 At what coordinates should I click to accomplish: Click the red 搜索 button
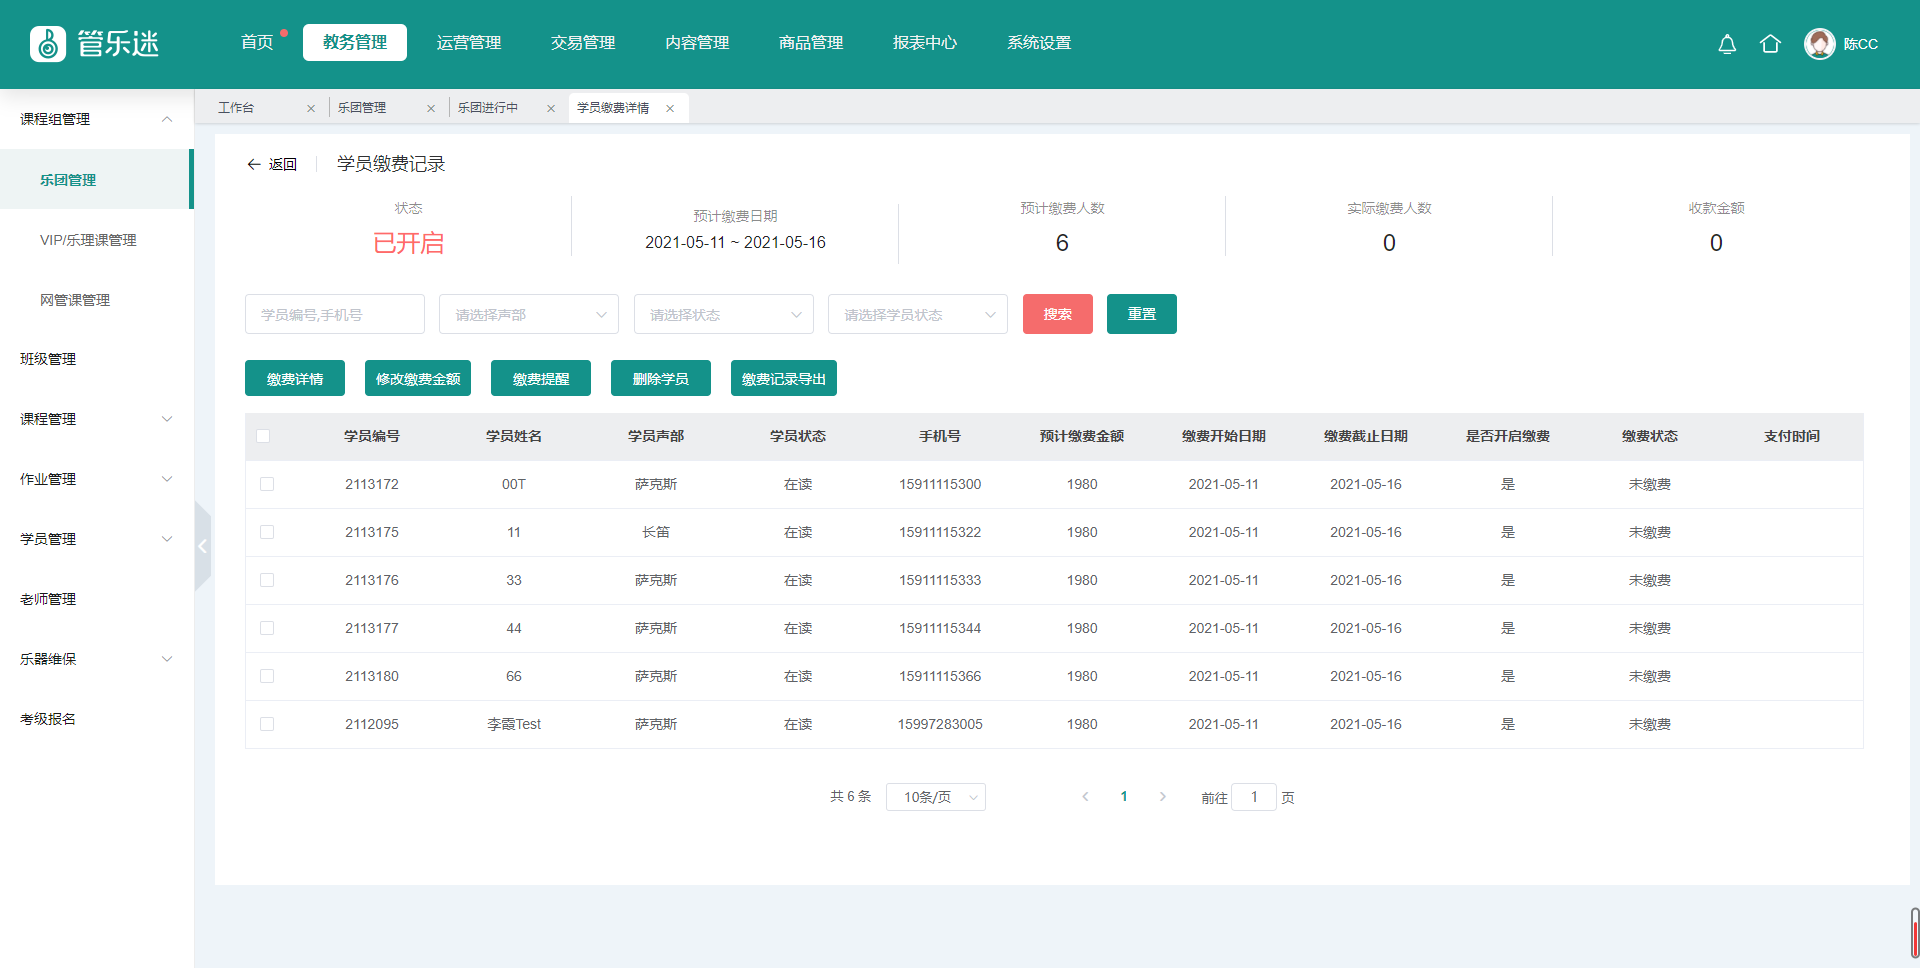1057,314
